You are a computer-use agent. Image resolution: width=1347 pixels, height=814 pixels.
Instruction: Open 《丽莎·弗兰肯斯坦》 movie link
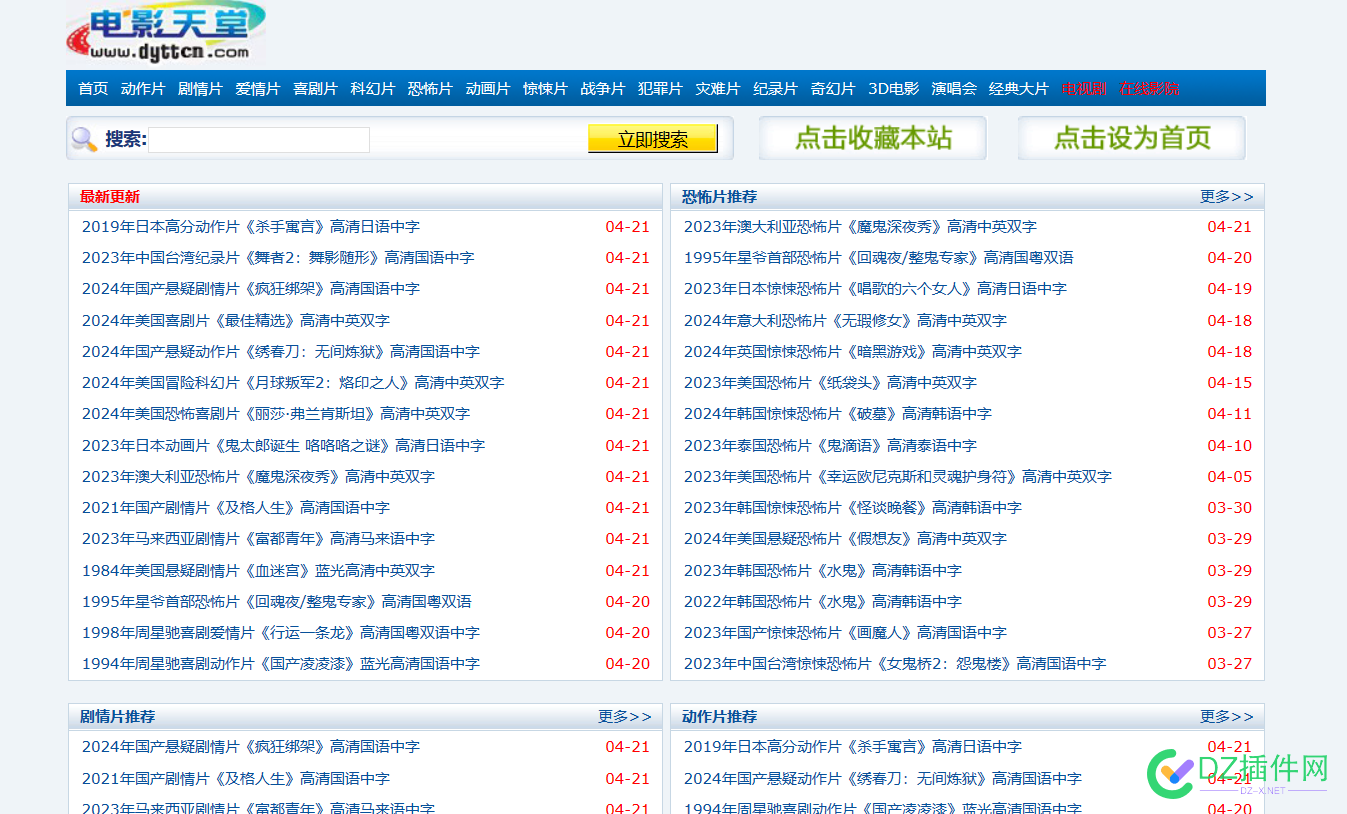point(276,414)
